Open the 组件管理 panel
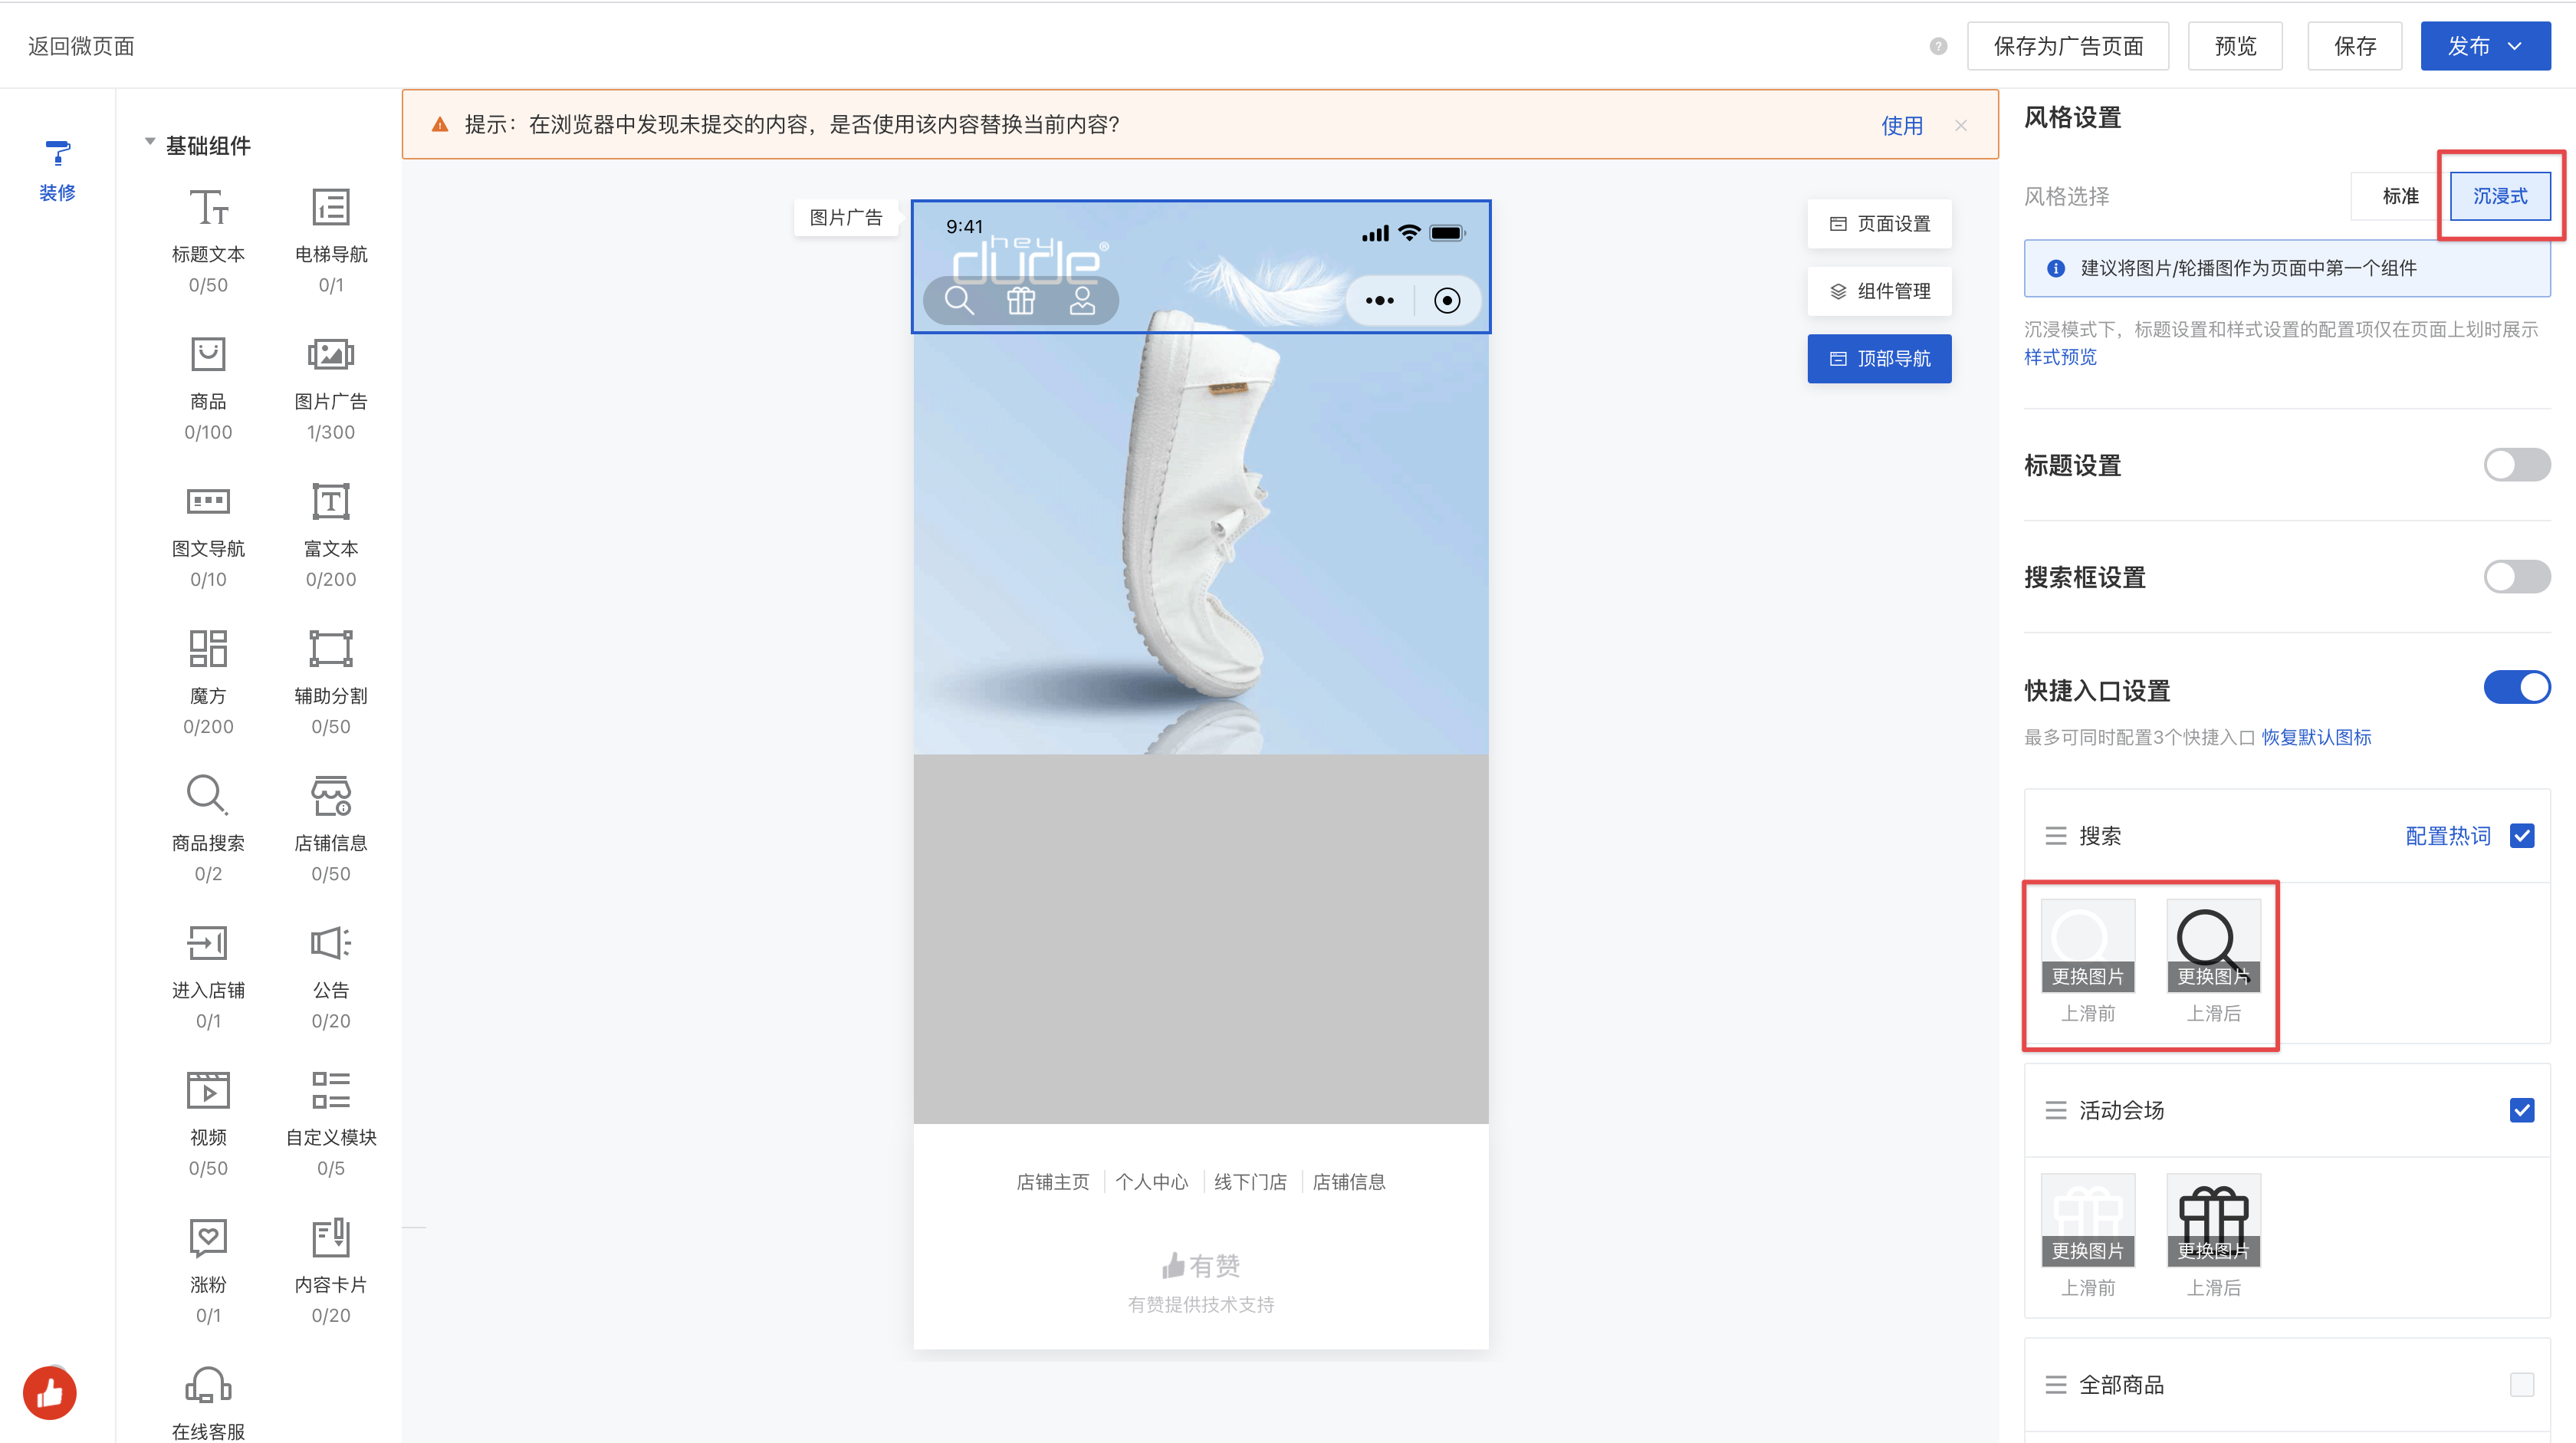 (x=1879, y=291)
